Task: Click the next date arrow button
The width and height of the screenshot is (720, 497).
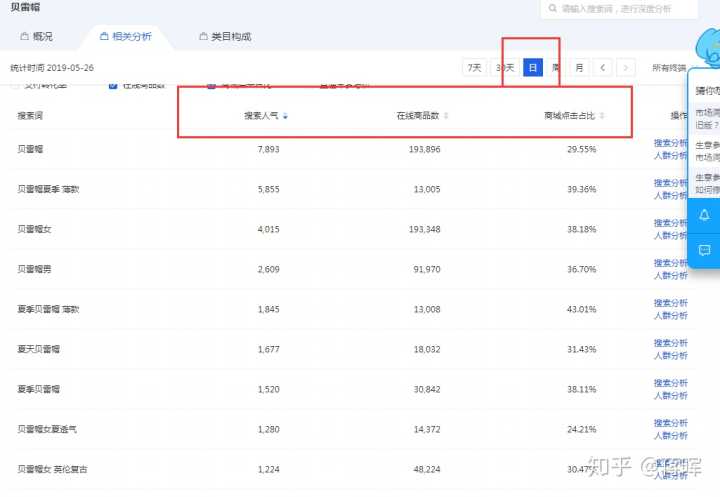Action: point(626,67)
